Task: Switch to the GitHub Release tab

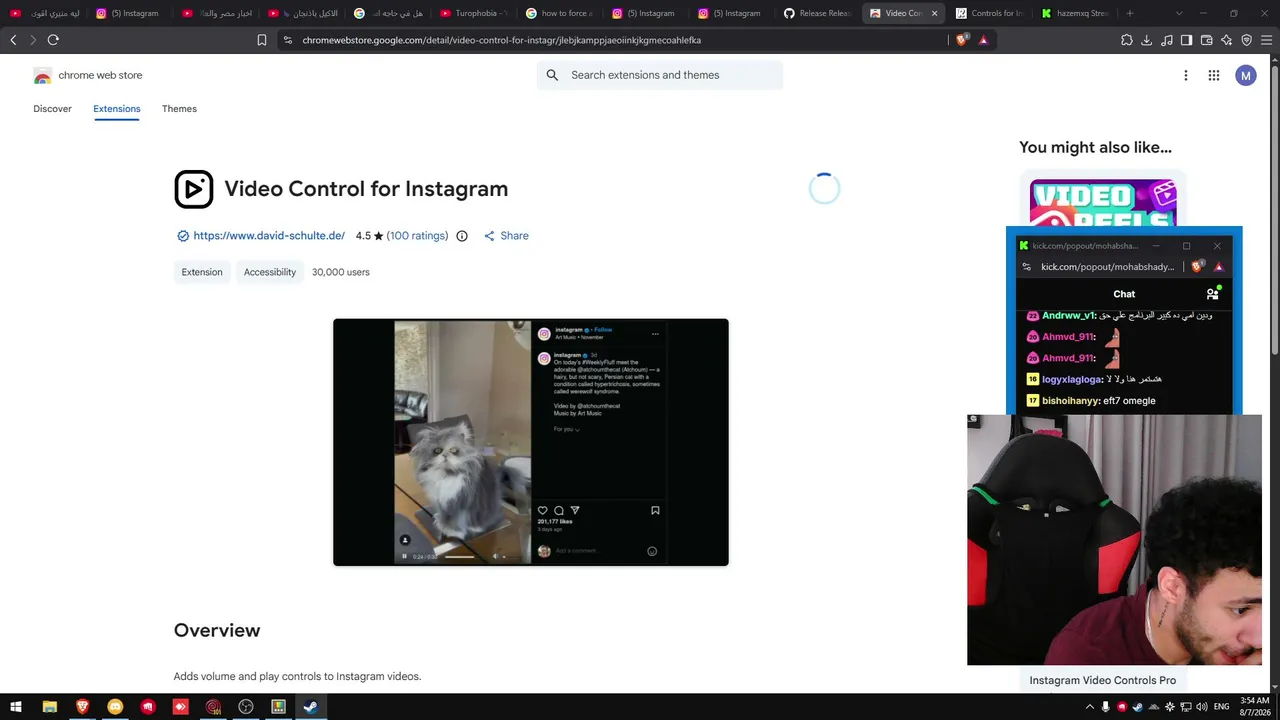Action: pos(817,13)
